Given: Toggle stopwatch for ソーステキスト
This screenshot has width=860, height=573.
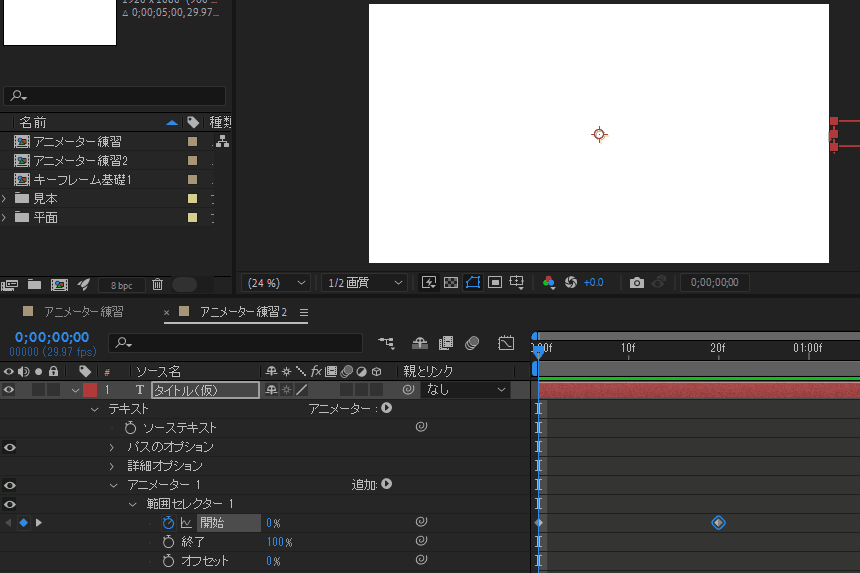Looking at the screenshot, I should (x=130, y=428).
